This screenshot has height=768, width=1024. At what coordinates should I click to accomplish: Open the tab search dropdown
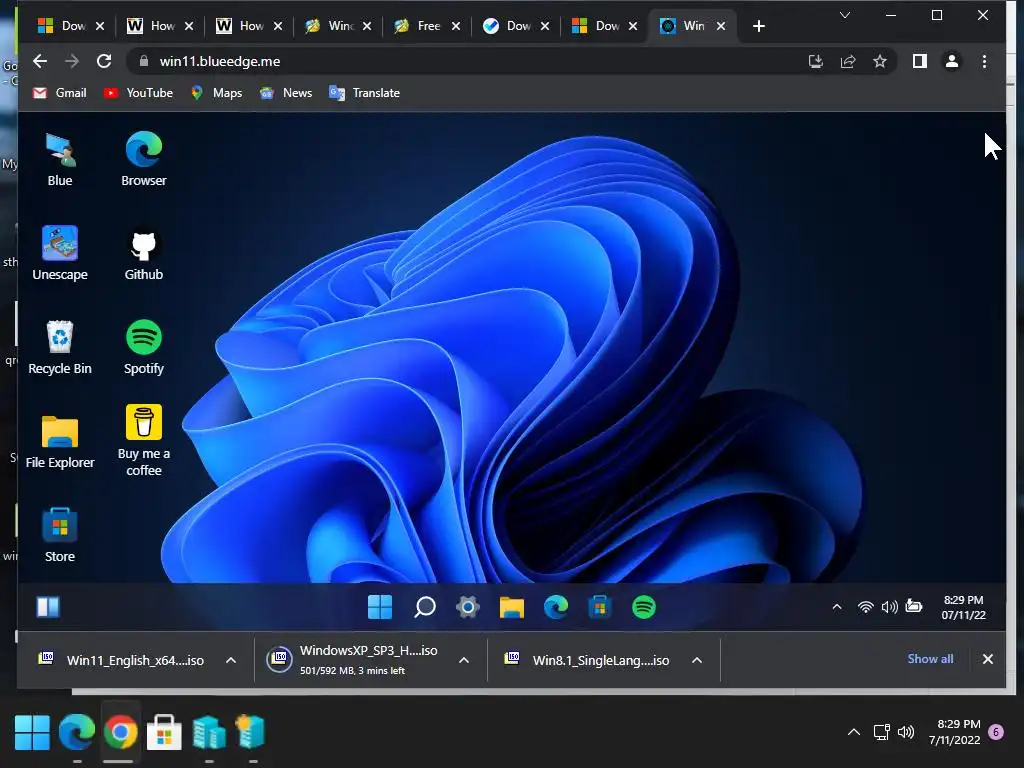[x=844, y=15]
